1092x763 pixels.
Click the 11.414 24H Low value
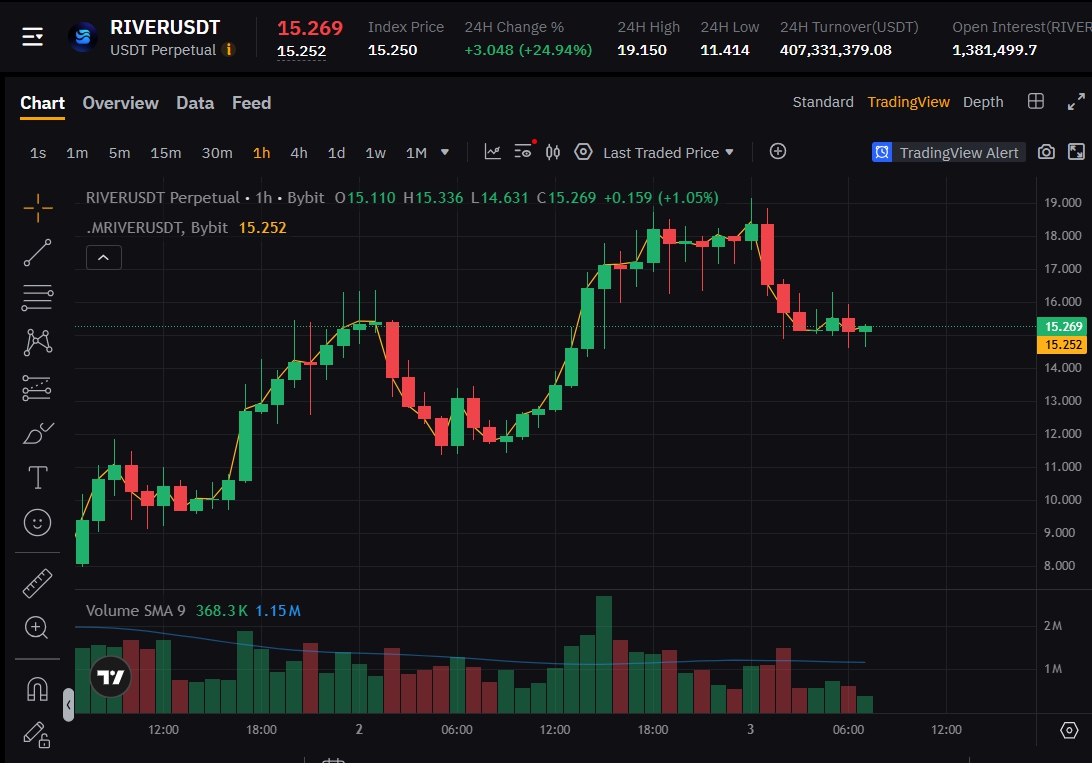tap(725, 50)
